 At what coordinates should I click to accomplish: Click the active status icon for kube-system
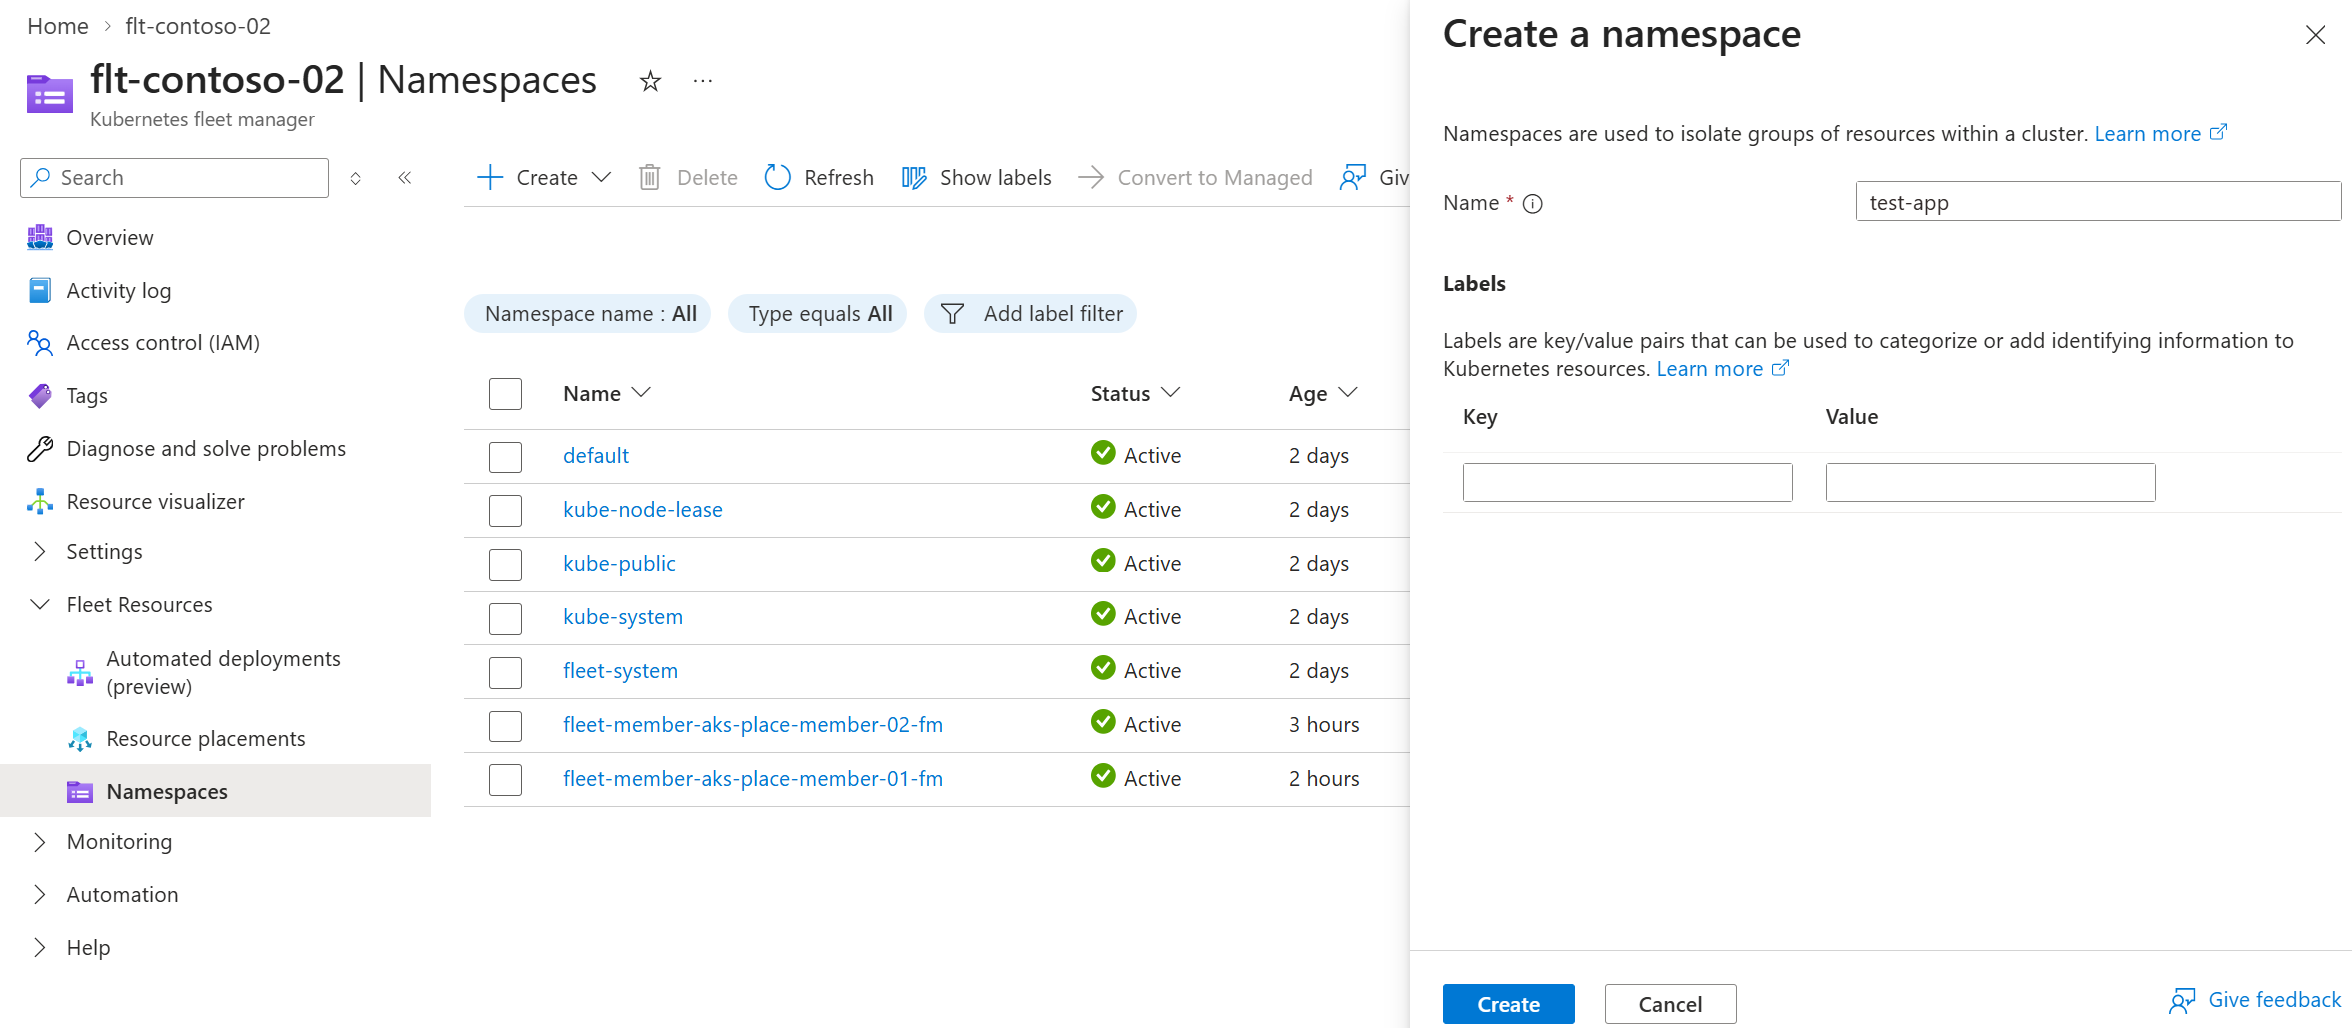[x=1103, y=613]
